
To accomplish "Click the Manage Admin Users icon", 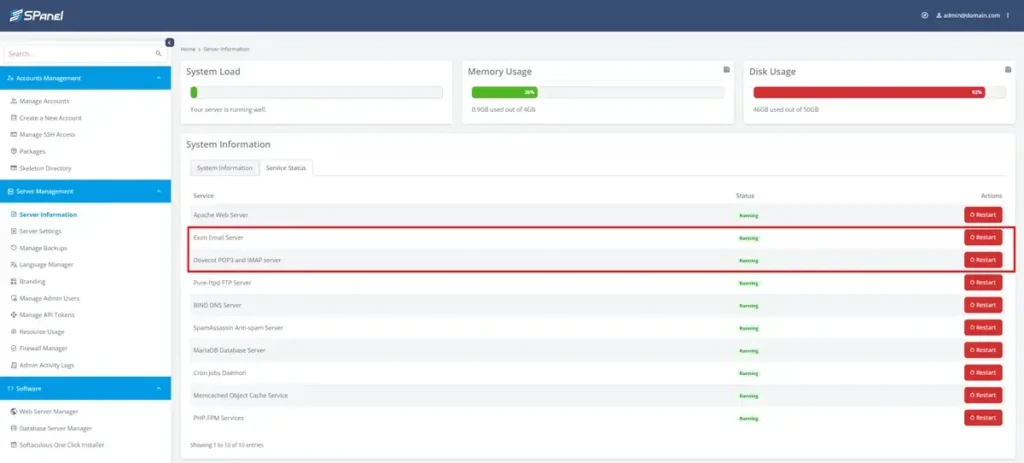I will [14, 298].
